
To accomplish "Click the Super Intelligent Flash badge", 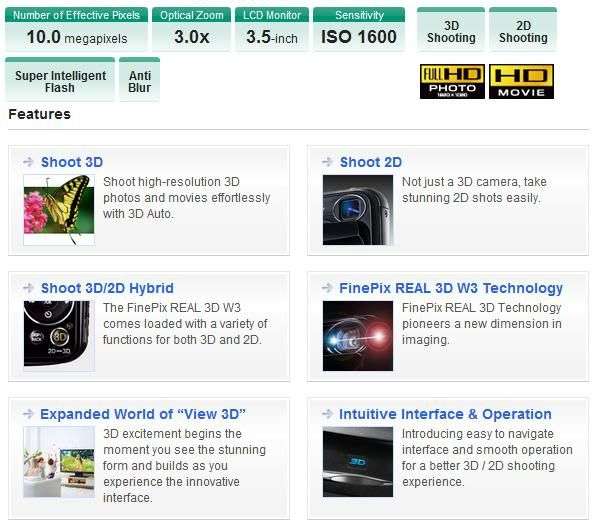I will 60,79.
